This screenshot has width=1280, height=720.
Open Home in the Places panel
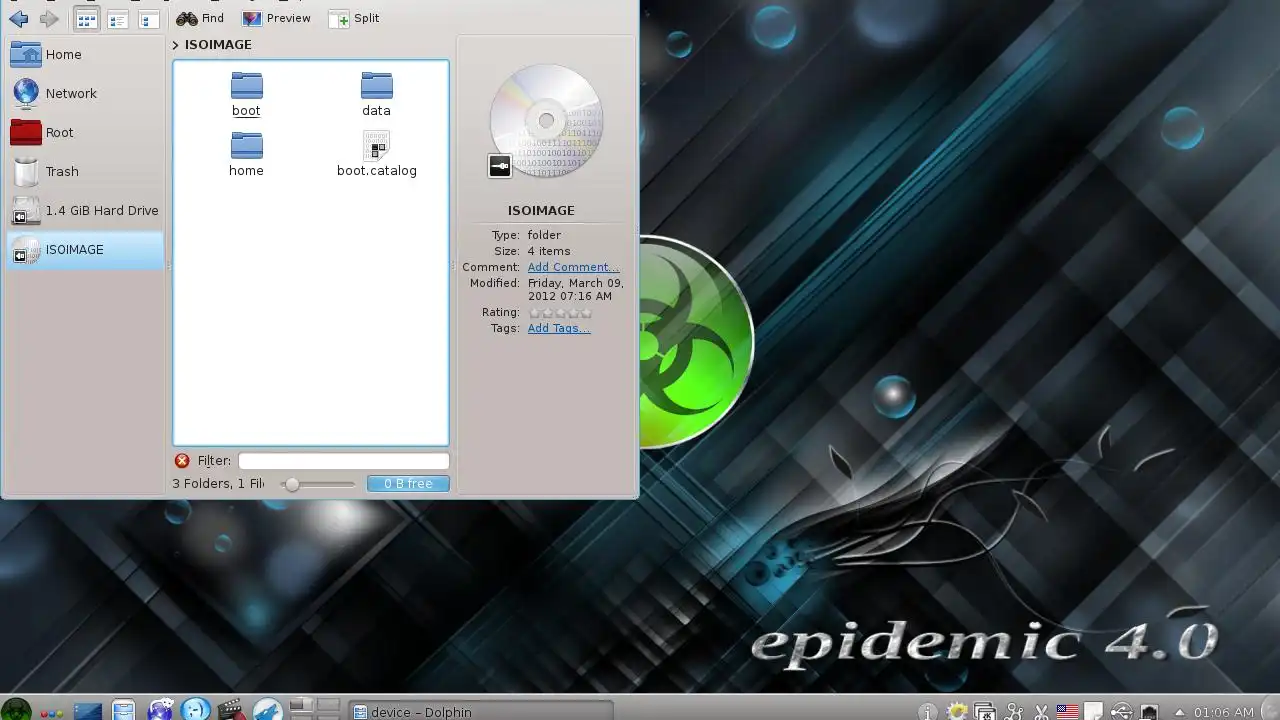pyautogui.click(x=85, y=54)
